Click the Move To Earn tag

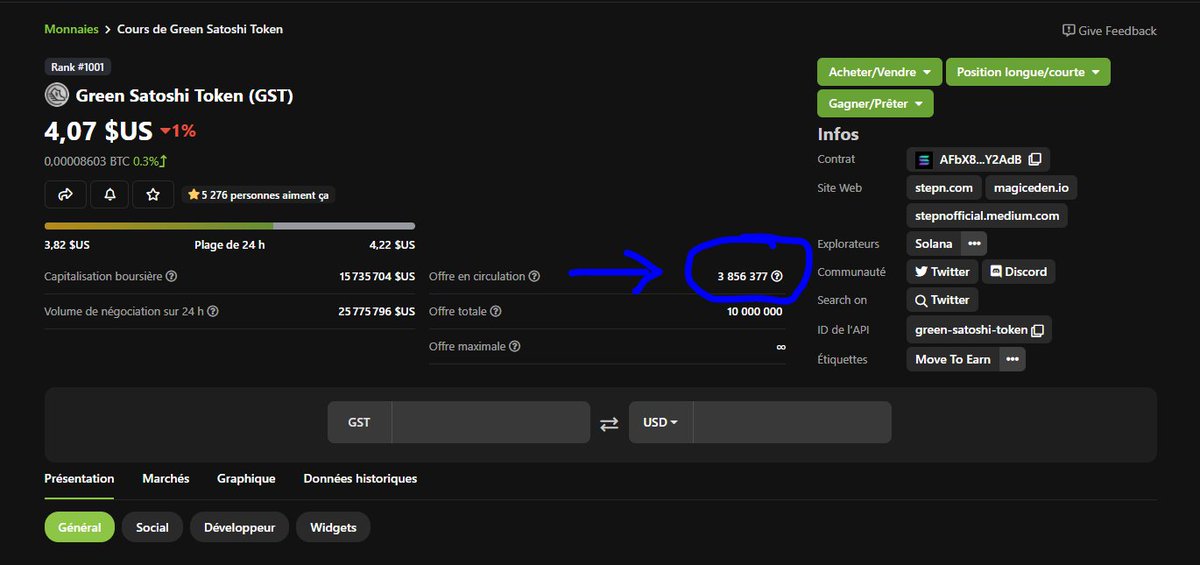(x=953, y=359)
